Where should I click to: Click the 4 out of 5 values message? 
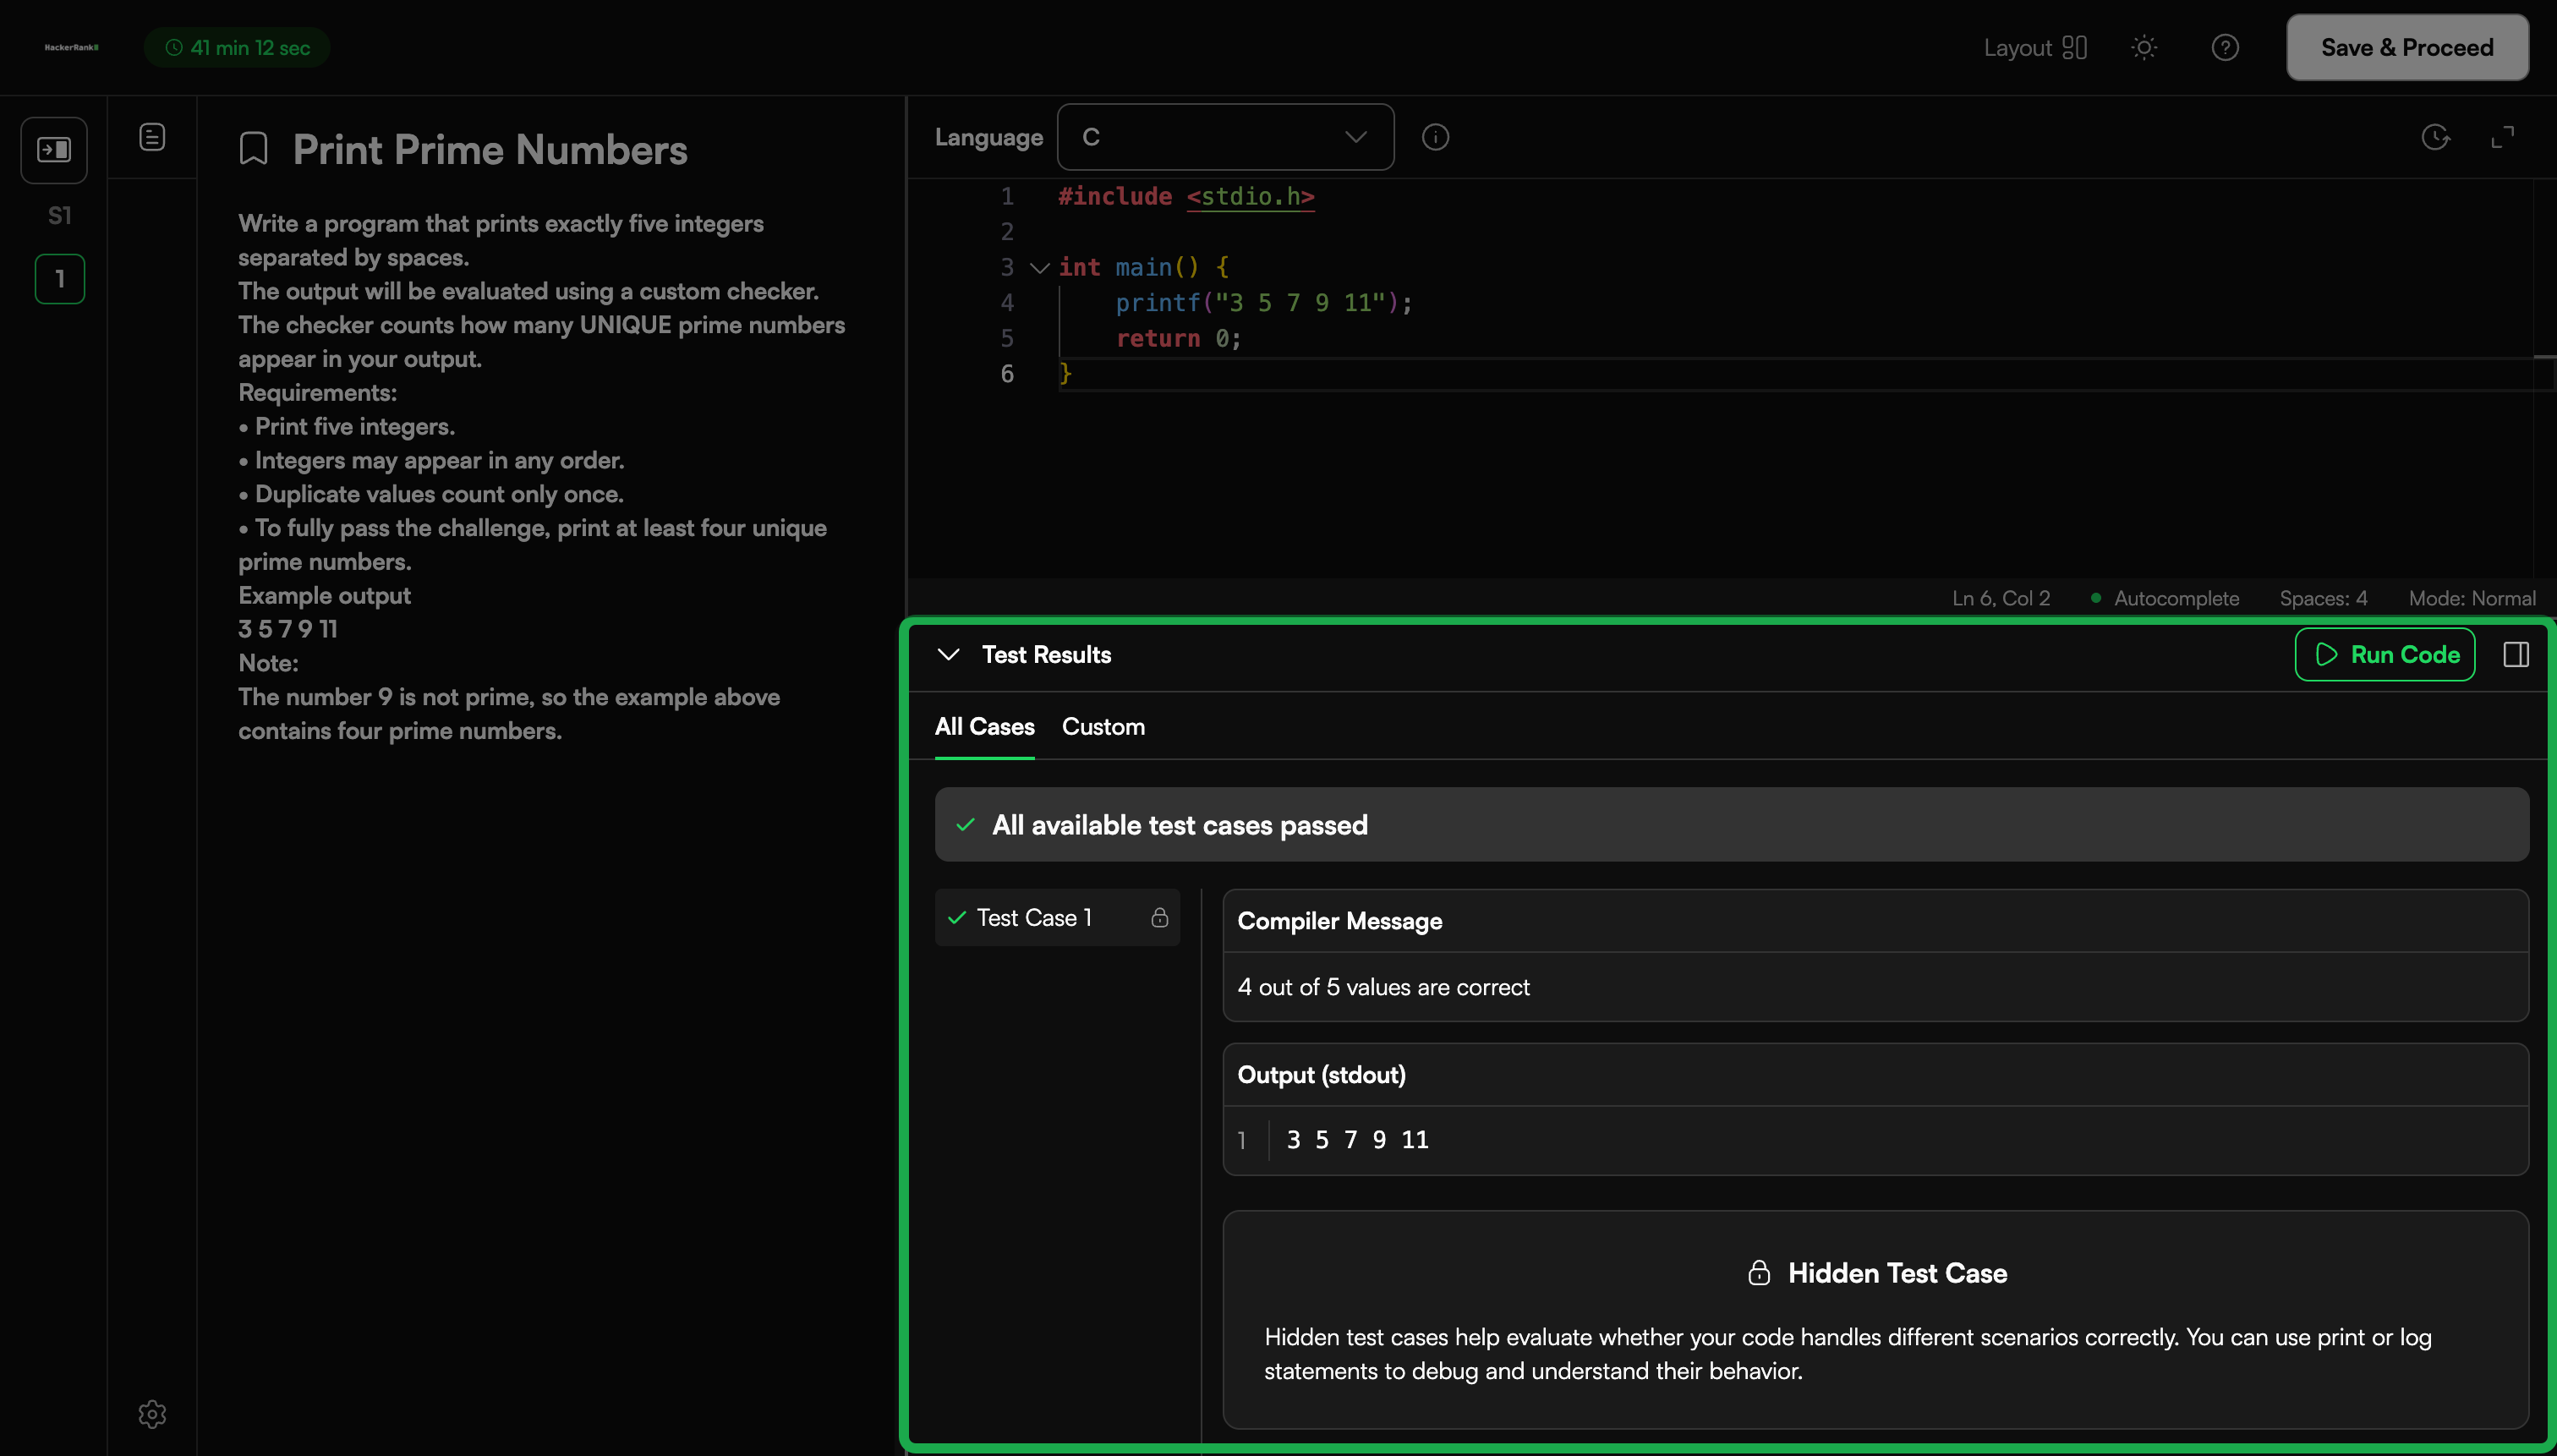[1383, 987]
